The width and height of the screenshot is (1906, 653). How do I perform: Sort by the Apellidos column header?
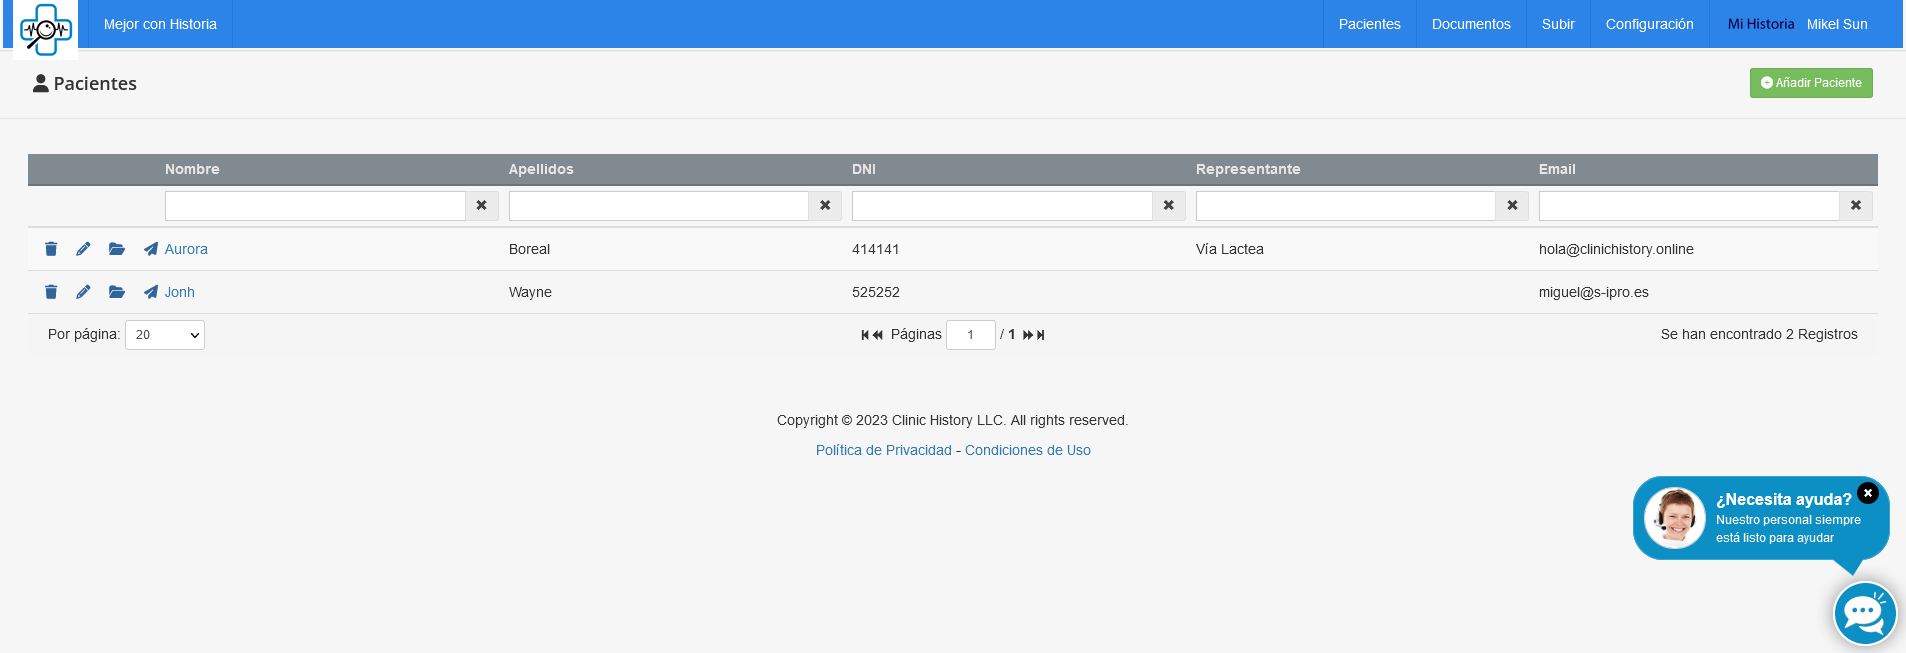(541, 169)
